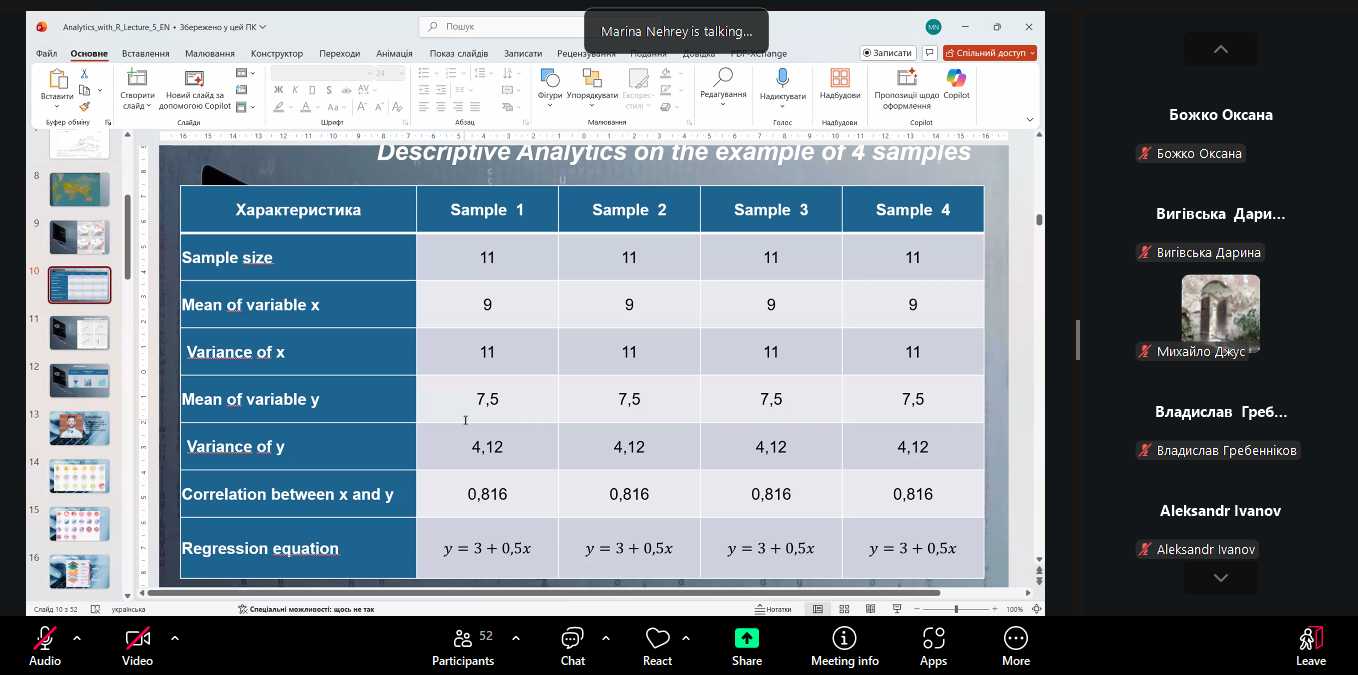Turn on camera with Video button
The width and height of the screenshot is (1358, 675).
pyautogui.click(x=137, y=645)
